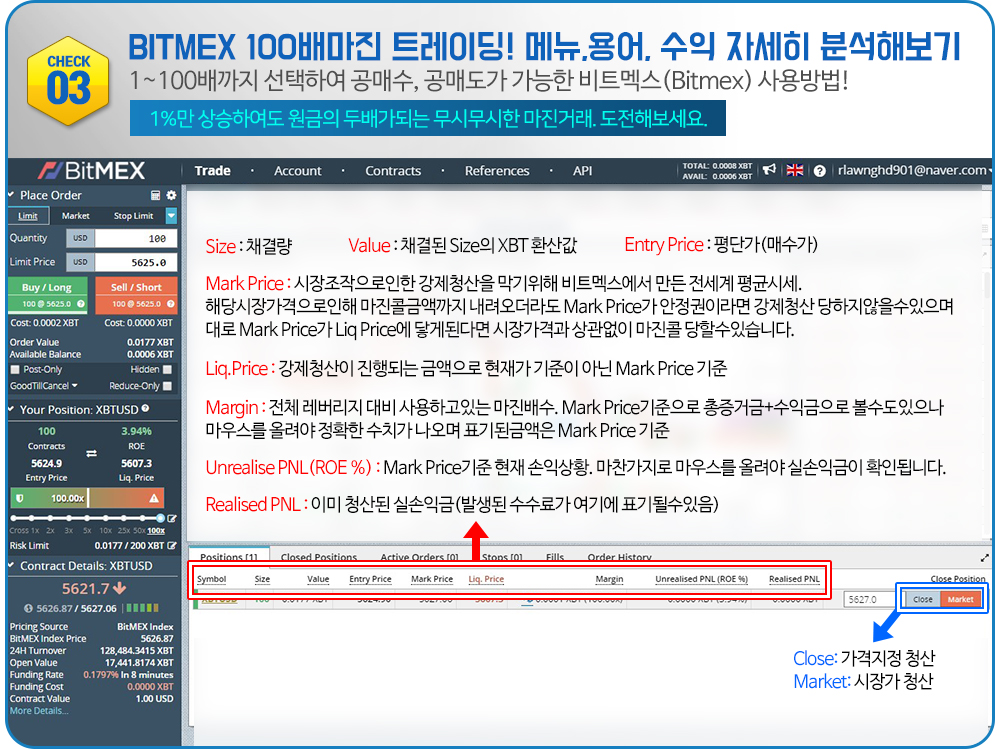The width and height of the screenshot is (1000, 749).
Task: Expand positions table fullscreen arrow
Action: click(x=985, y=558)
